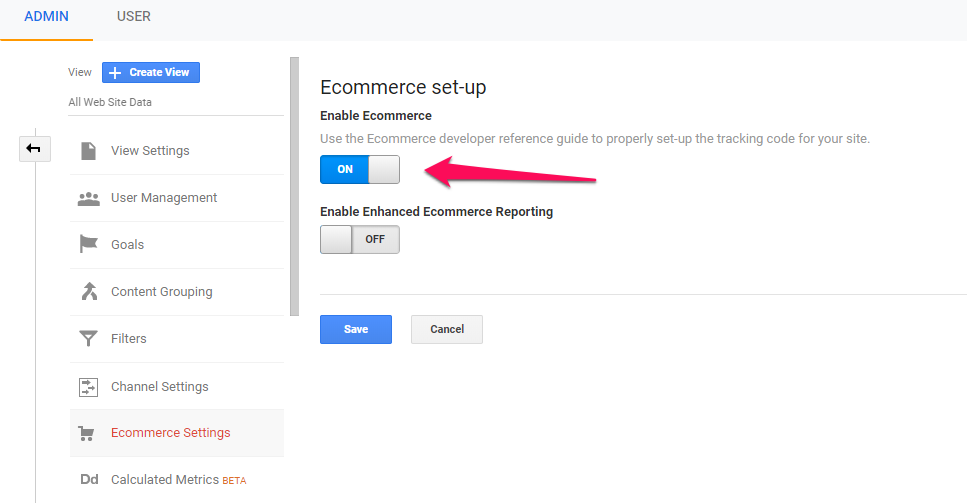Enable Enhanced Ecommerce Reporting toggle
The height and width of the screenshot is (503, 967).
pos(359,240)
